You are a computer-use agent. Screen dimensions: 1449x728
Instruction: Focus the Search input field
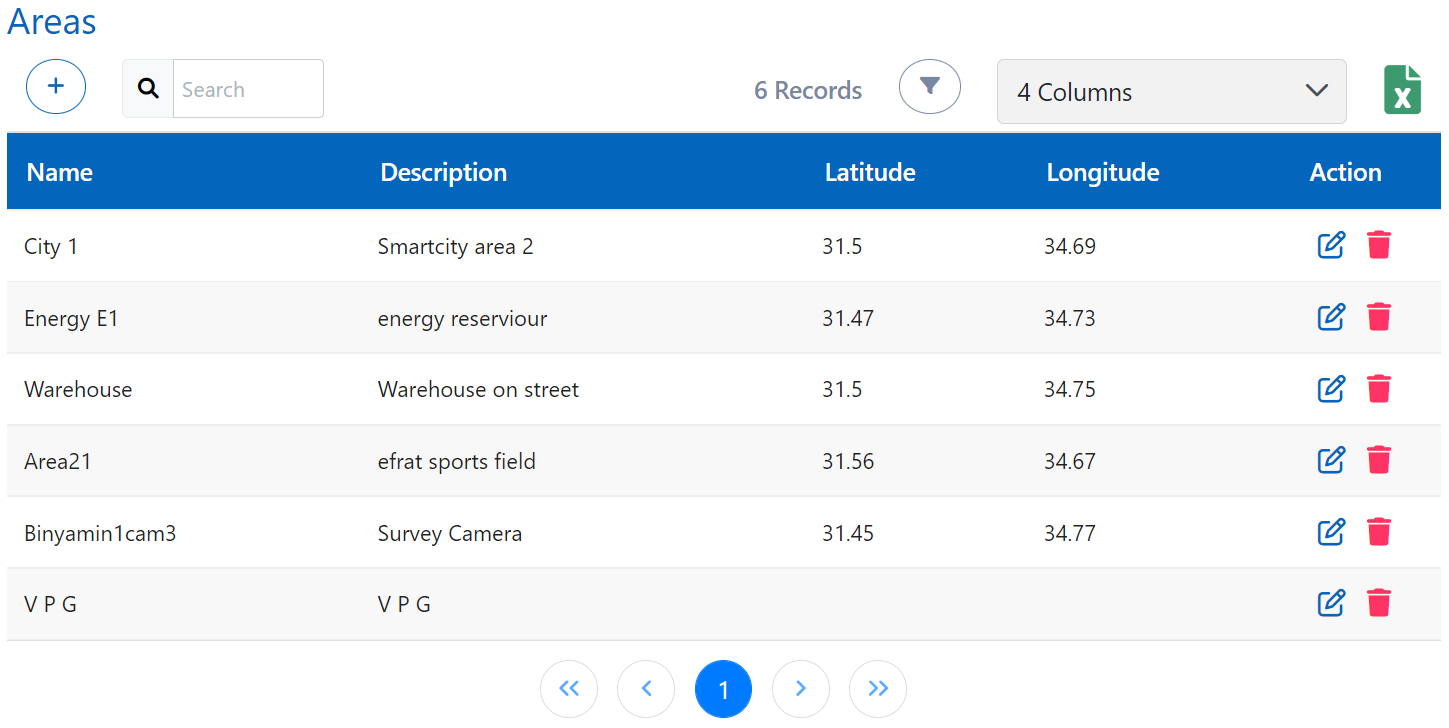[247, 89]
